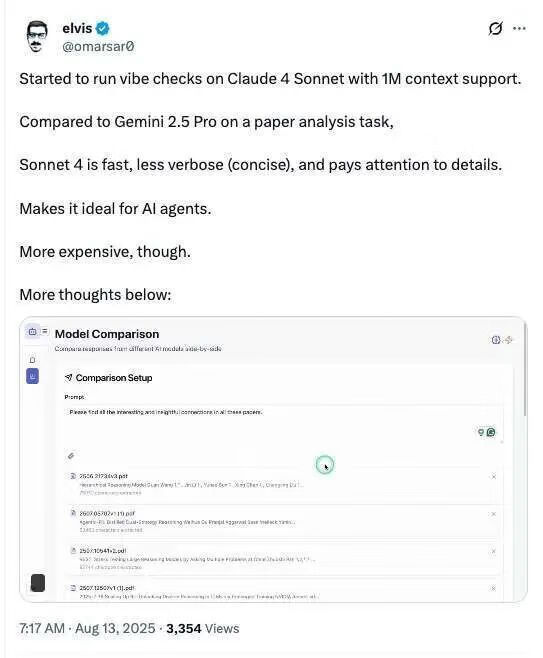The height and width of the screenshot is (658, 543).
Task: Remove the 2507.10541v2.pdf attachment
Action: pos(493,551)
